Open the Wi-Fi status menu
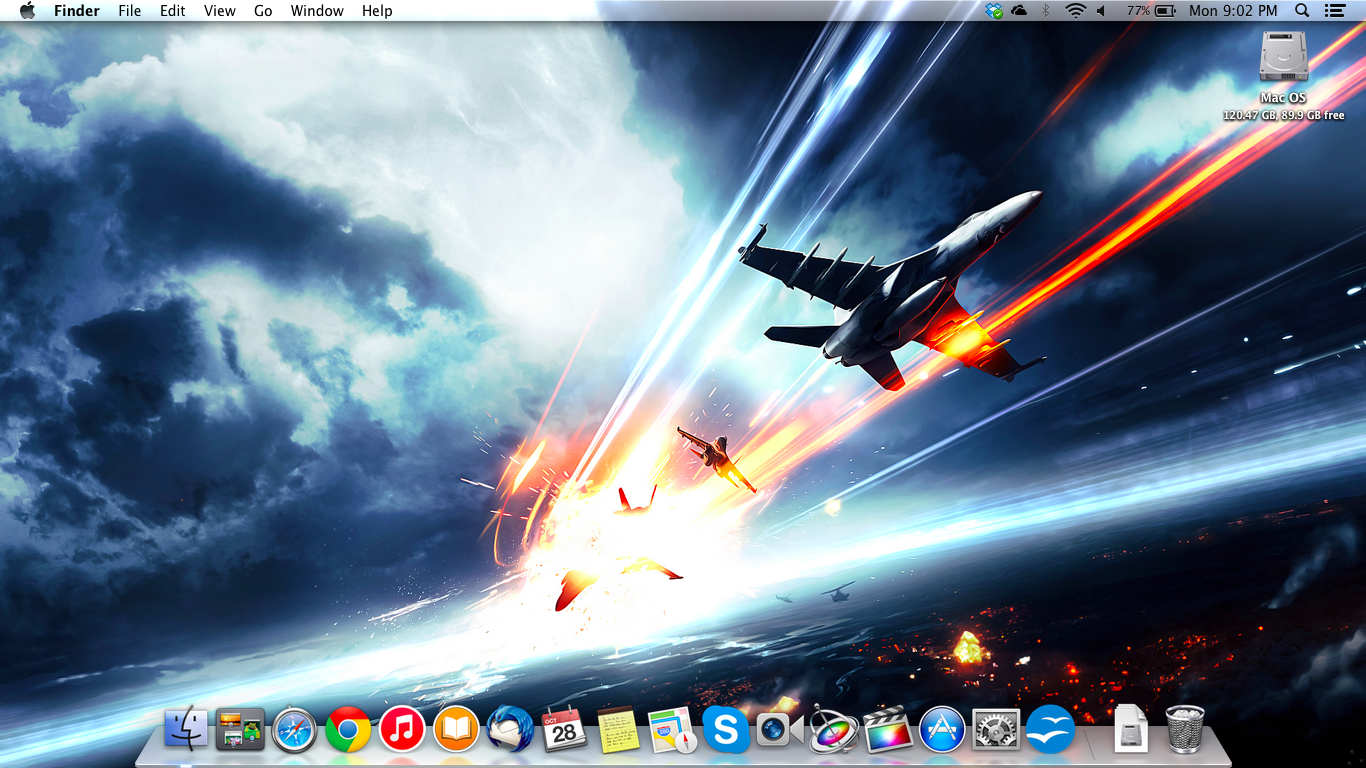This screenshot has height=768, width=1366. (x=1075, y=11)
